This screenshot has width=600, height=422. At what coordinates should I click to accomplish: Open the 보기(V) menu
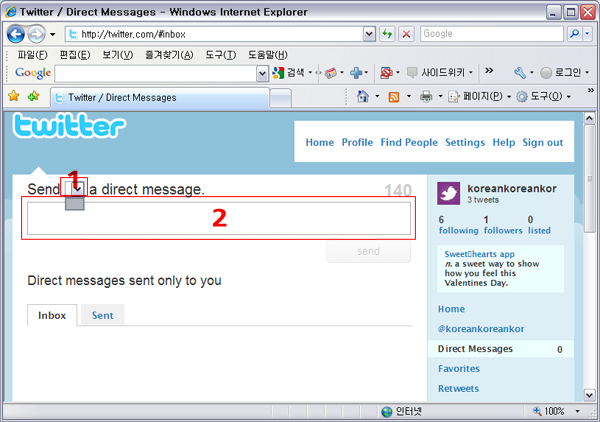pos(117,55)
